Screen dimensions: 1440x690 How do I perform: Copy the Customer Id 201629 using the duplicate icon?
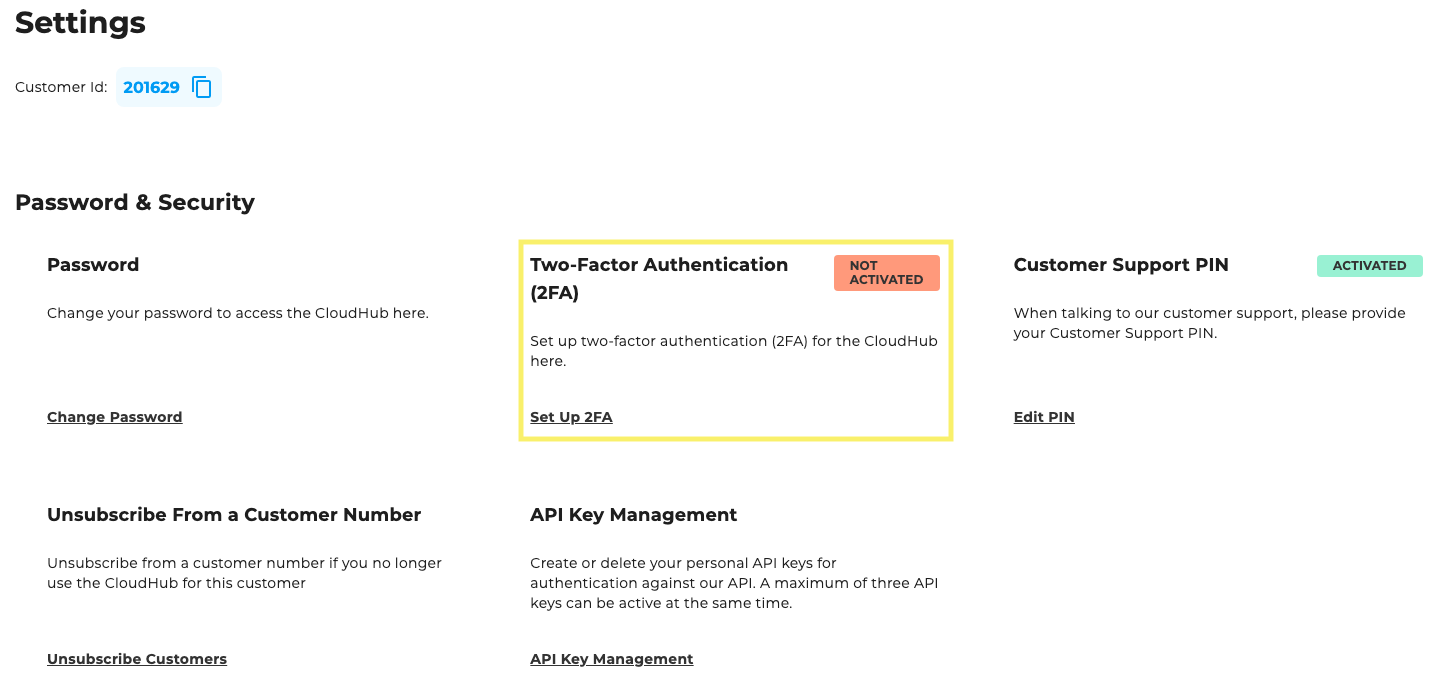click(202, 87)
